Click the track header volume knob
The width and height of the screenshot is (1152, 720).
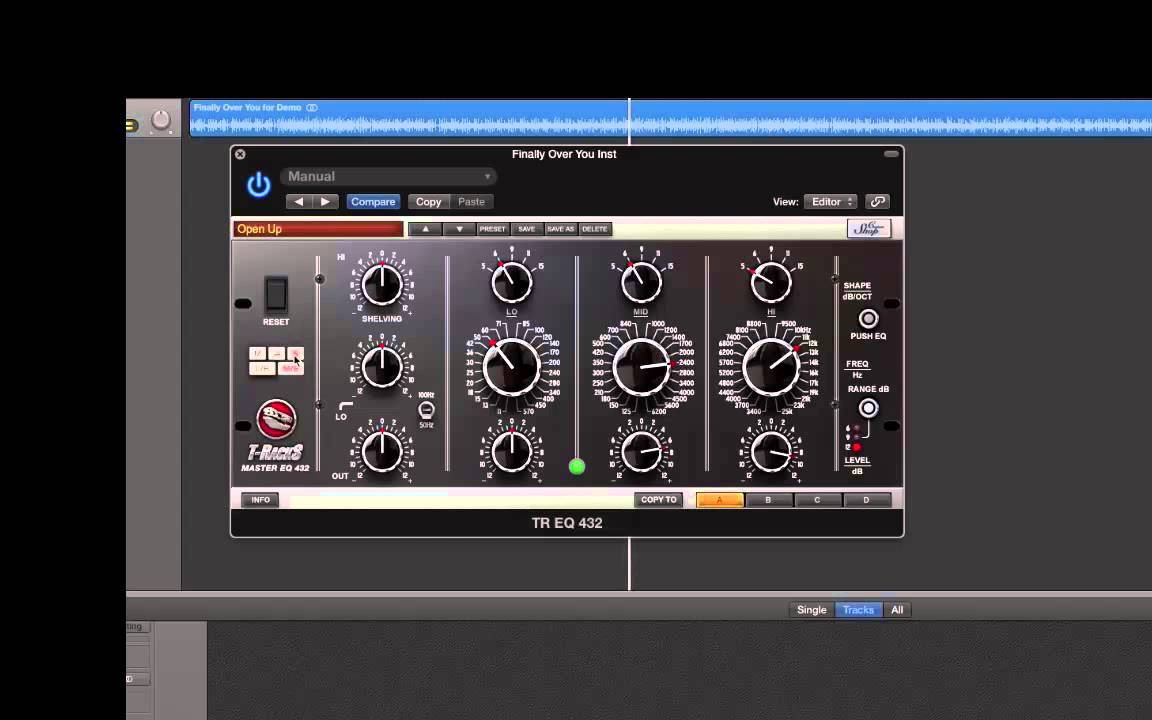coord(161,120)
